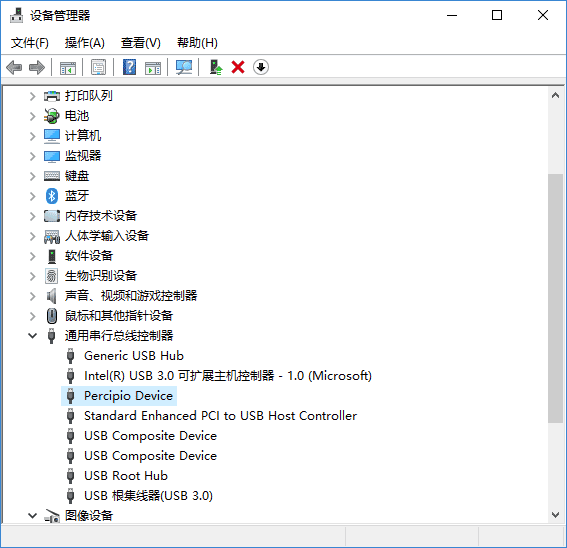
Task: Open the Properties toolbar icon
Action: [98, 67]
